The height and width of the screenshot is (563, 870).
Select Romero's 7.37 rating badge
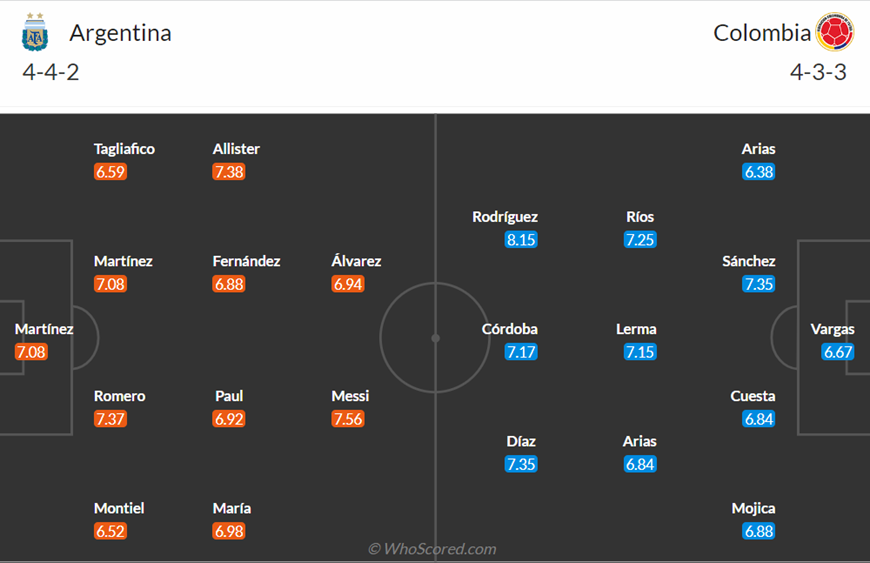[x=110, y=419]
